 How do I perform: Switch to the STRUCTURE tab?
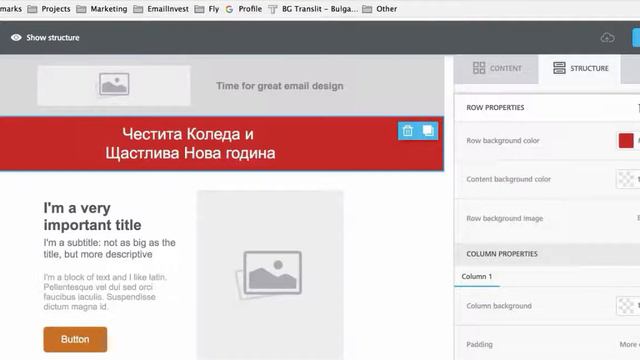580,68
